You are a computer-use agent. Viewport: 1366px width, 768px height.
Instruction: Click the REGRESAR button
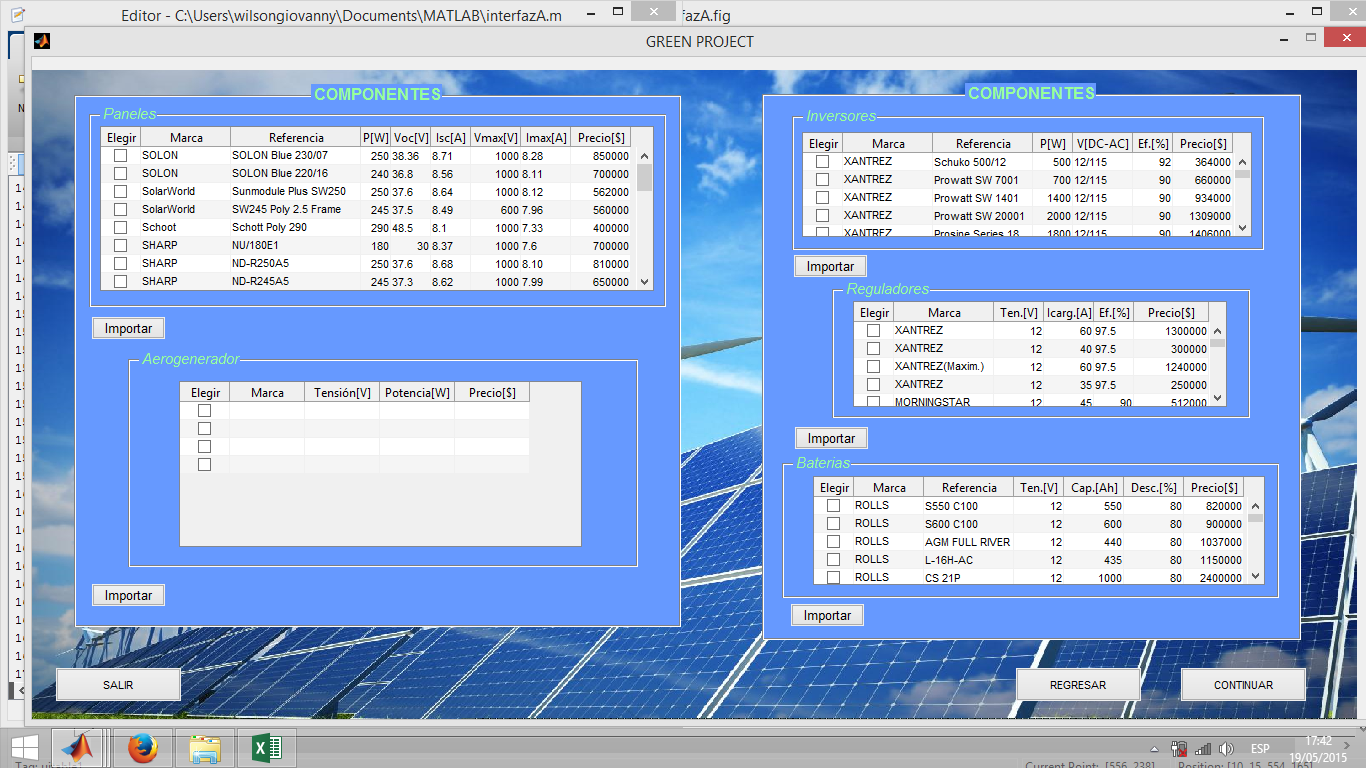pos(1078,685)
